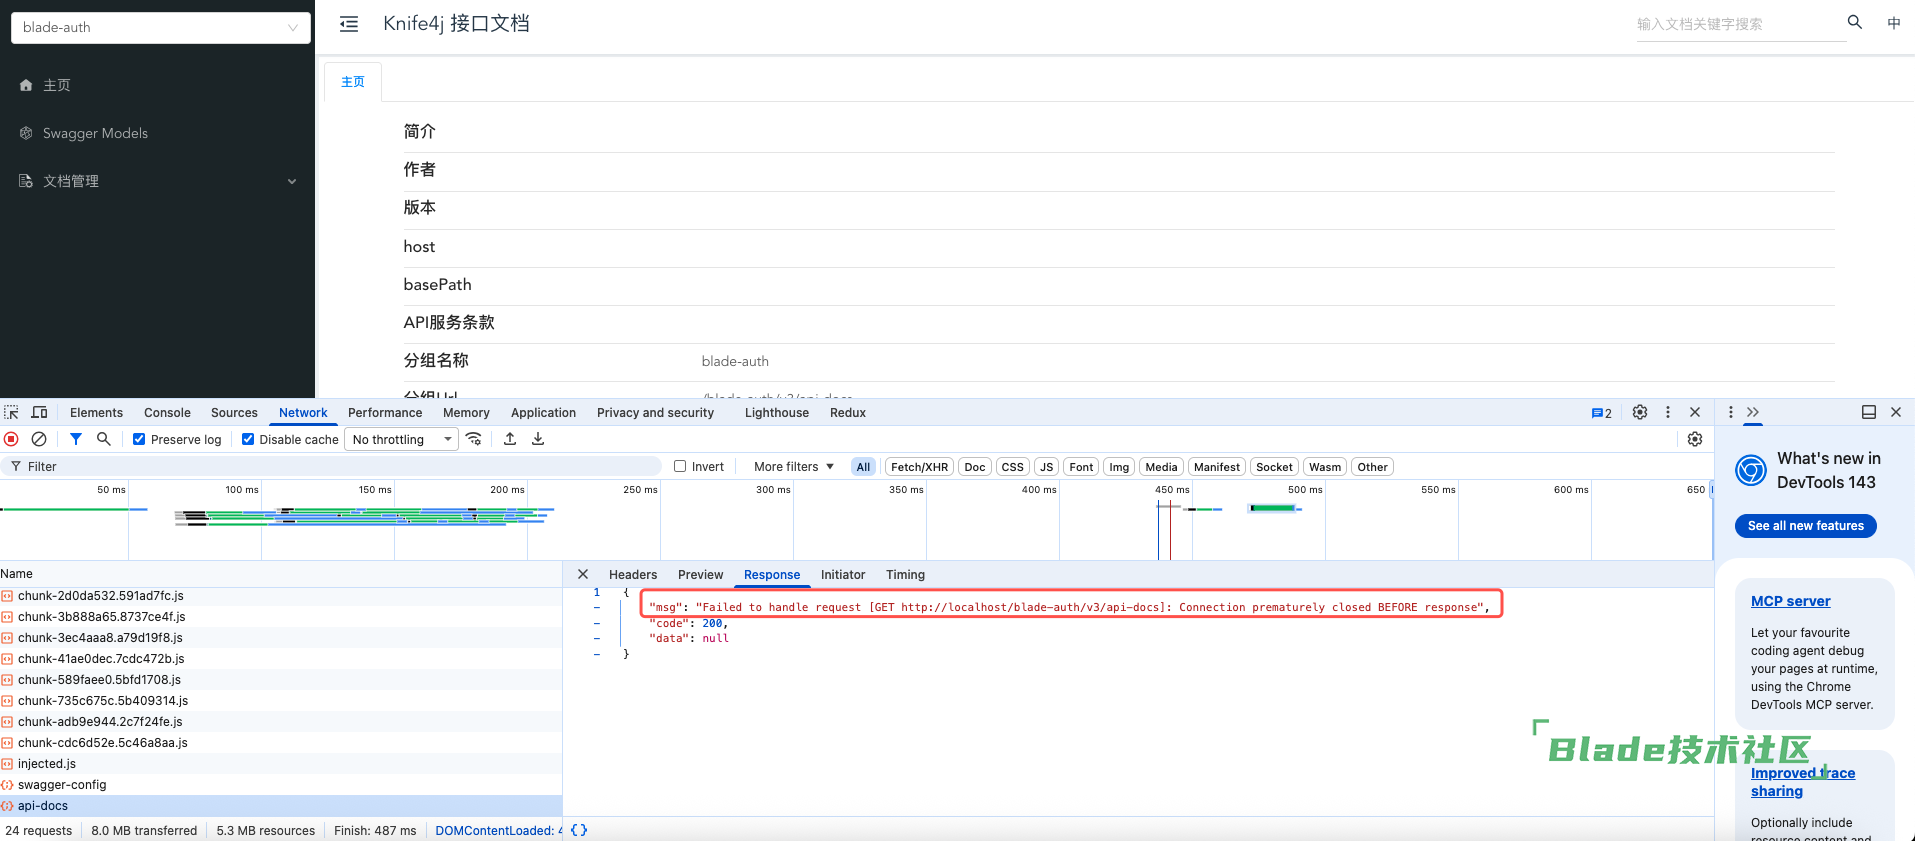Click the export HAR download icon
This screenshot has height=841, width=1915.
[538, 439]
